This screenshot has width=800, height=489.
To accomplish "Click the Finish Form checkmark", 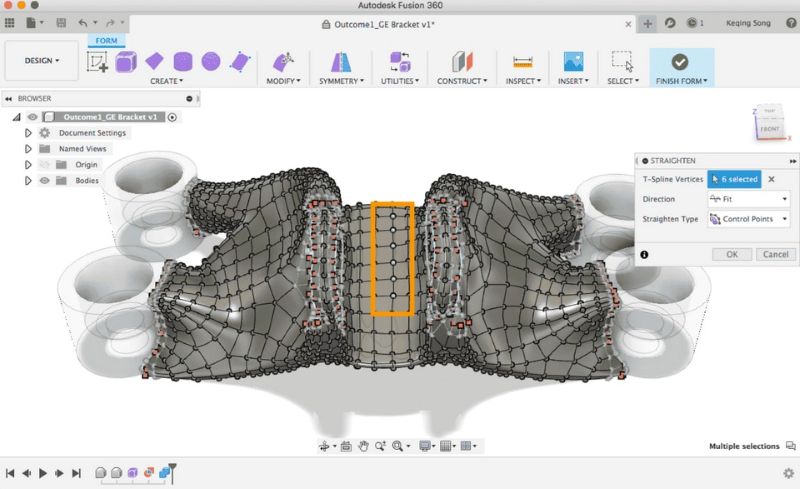I will coord(679,62).
